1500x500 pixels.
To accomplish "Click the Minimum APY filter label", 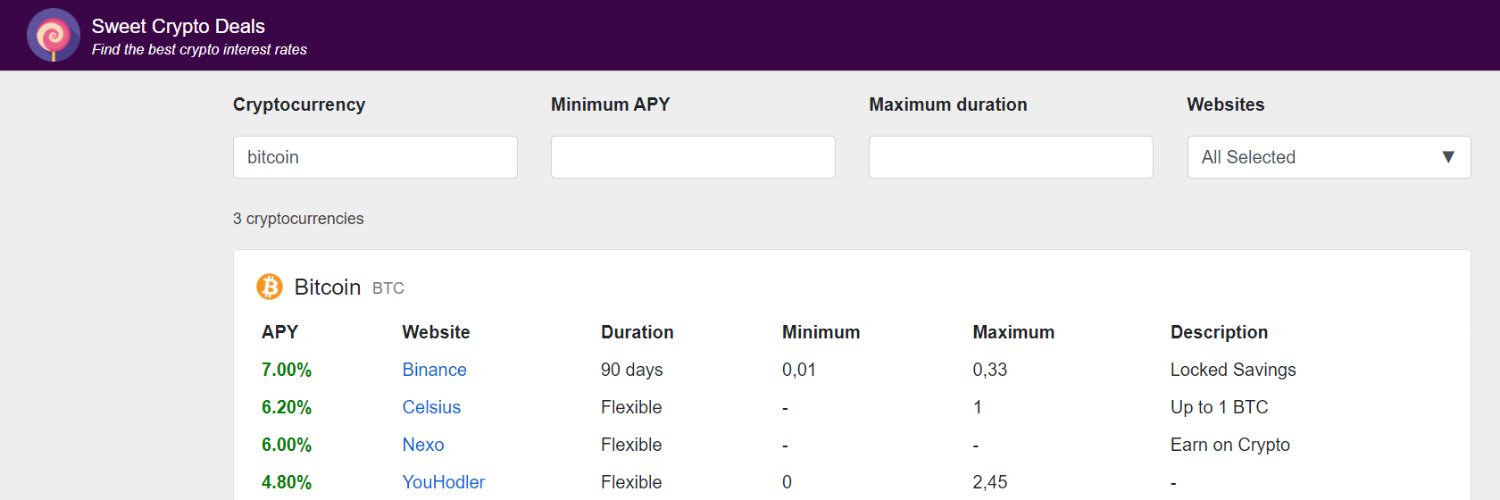I will point(610,104).
